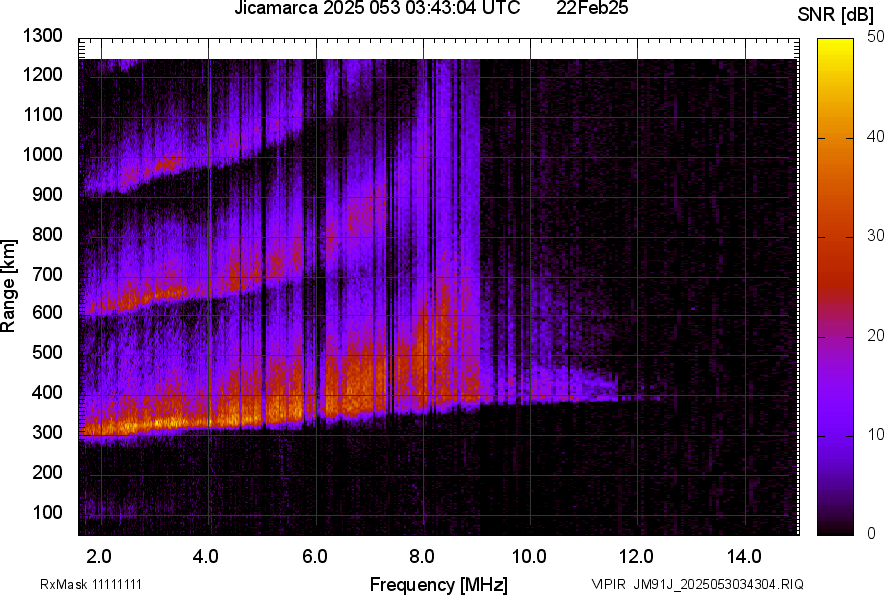The width and height of the screenshot is (884, 595).
Task: Select the SNR [dB] colorbar heading
Action: (837, 15)
